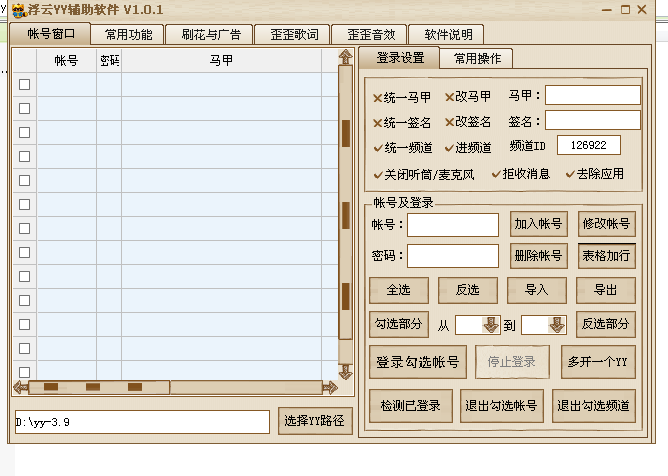Click the table scroll-right arrow icon
668x476 pixels.
[x=330, y=387]
